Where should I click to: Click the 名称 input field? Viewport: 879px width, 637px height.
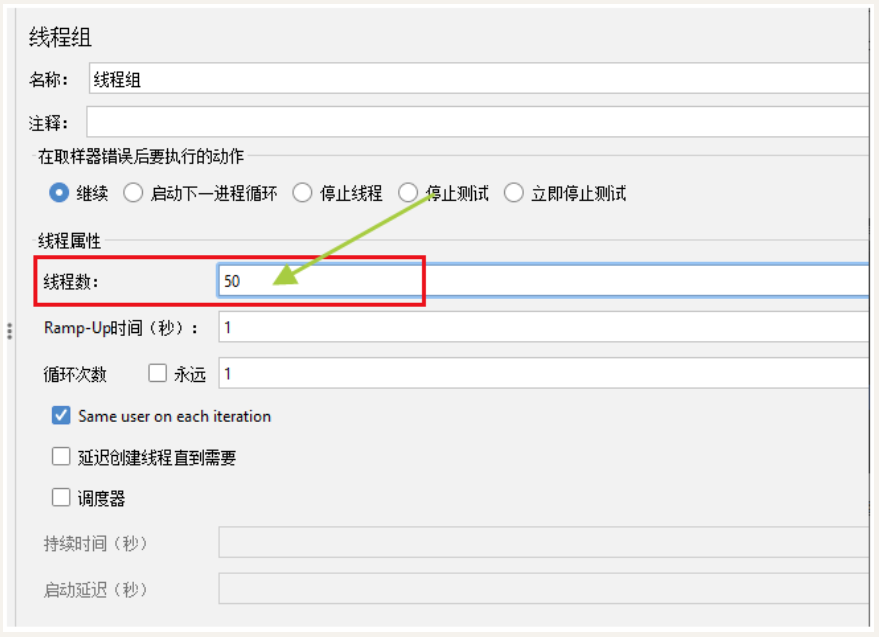click(x=479, y=79)
